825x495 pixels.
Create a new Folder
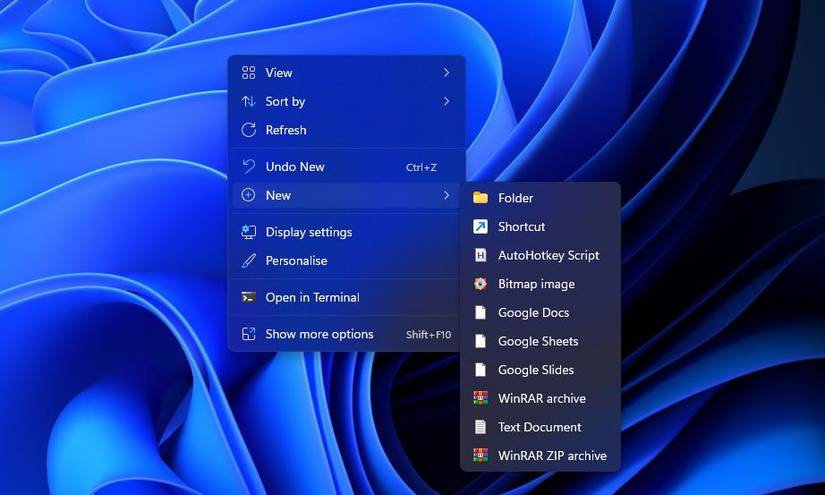tap(540, 198)
